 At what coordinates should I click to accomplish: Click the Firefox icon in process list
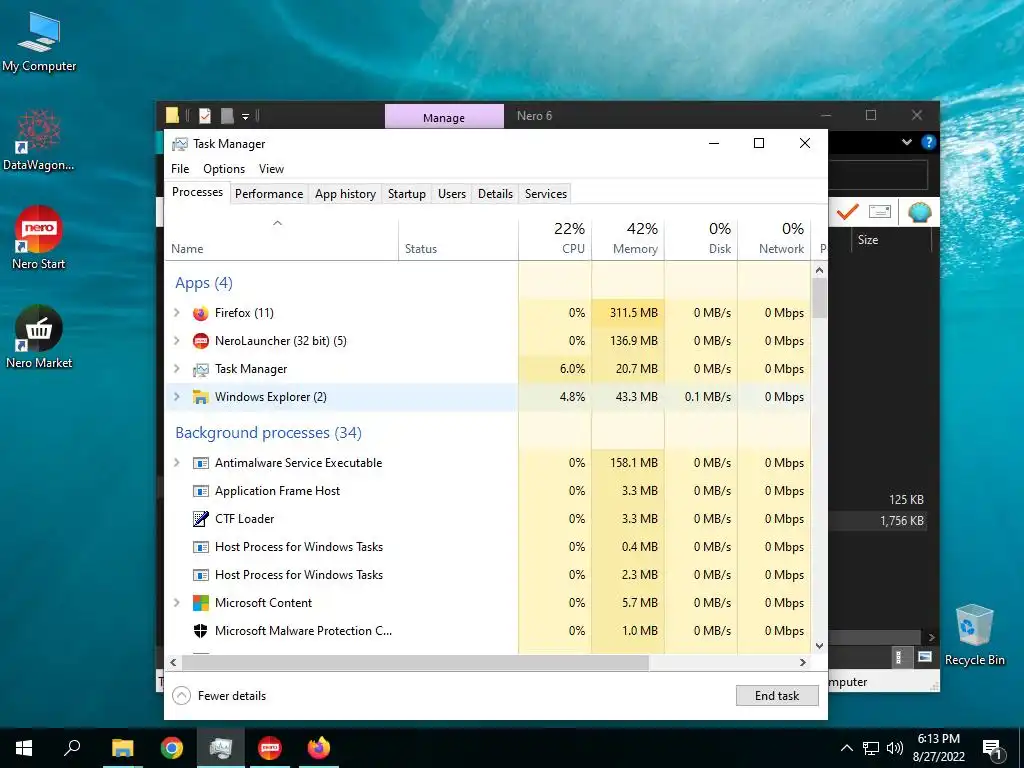point(200,313)
